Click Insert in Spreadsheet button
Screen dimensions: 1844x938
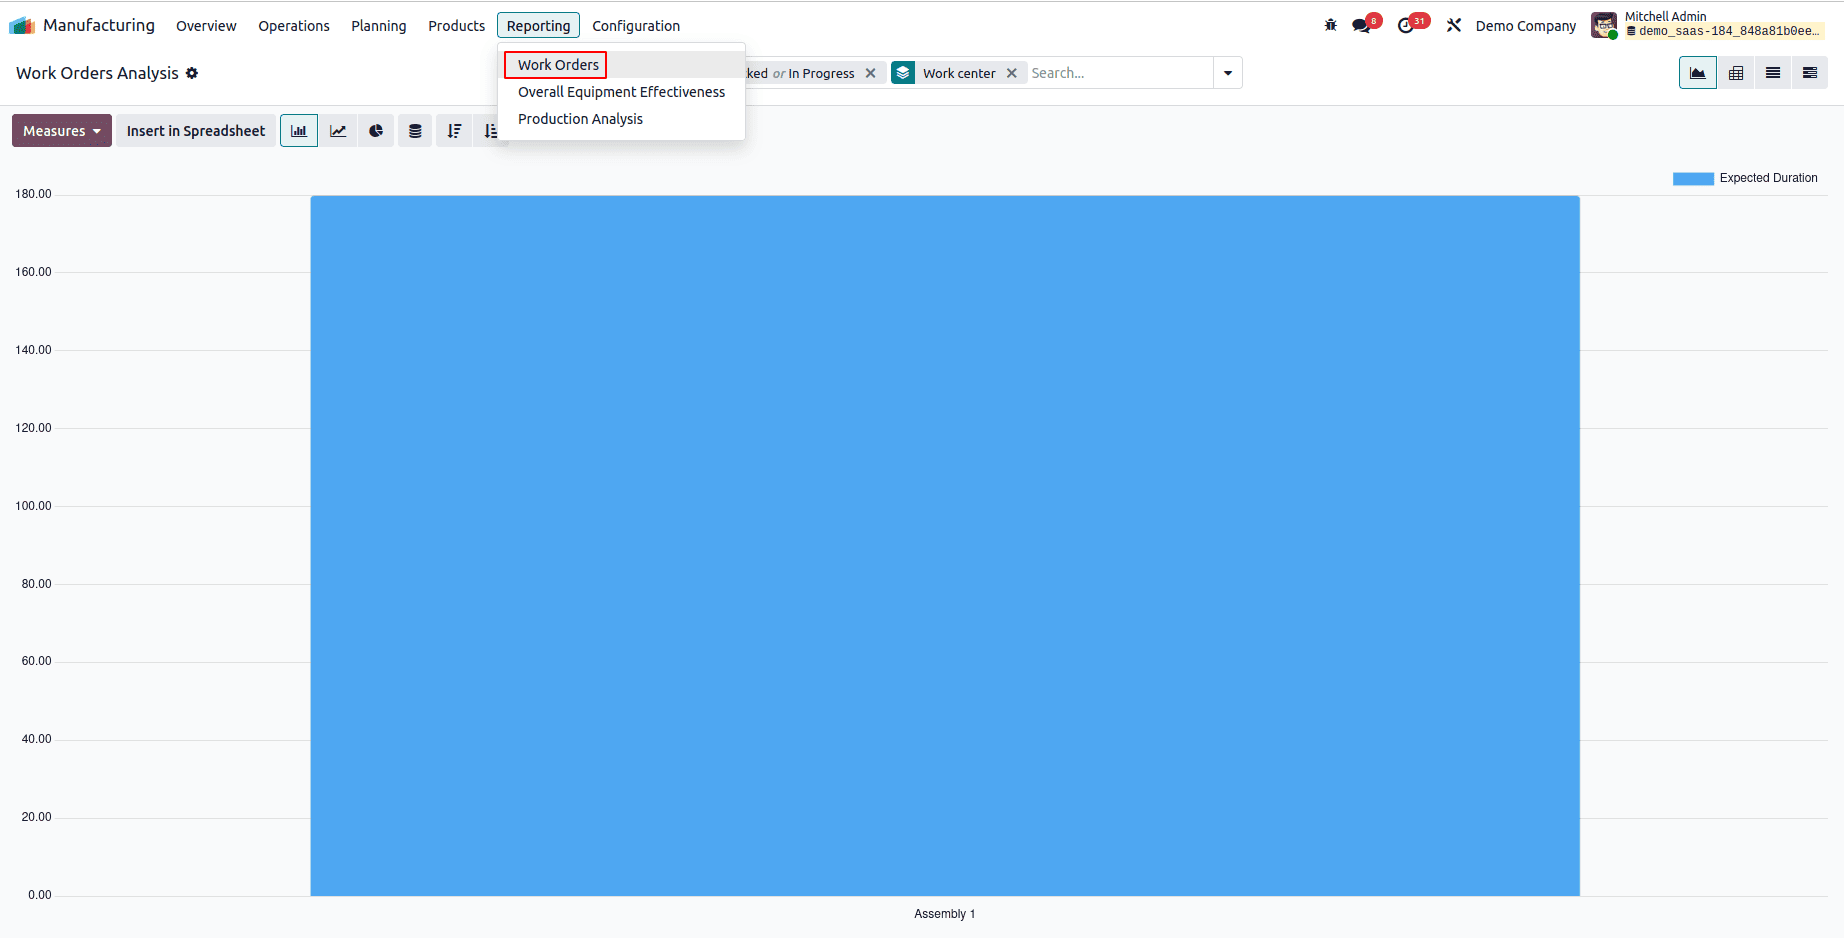tap(196, 131)
